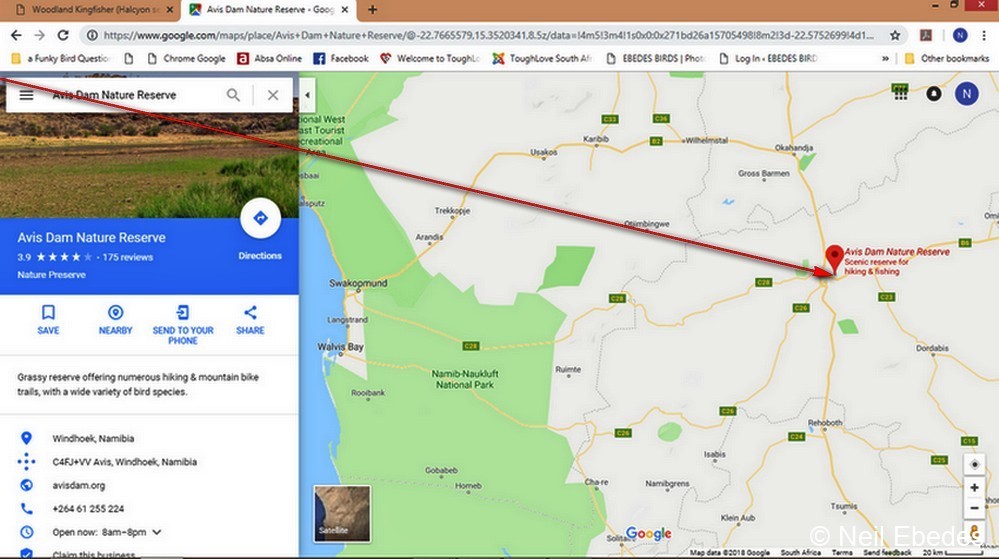Switch map to Satellite view

(x=342, y=513)
